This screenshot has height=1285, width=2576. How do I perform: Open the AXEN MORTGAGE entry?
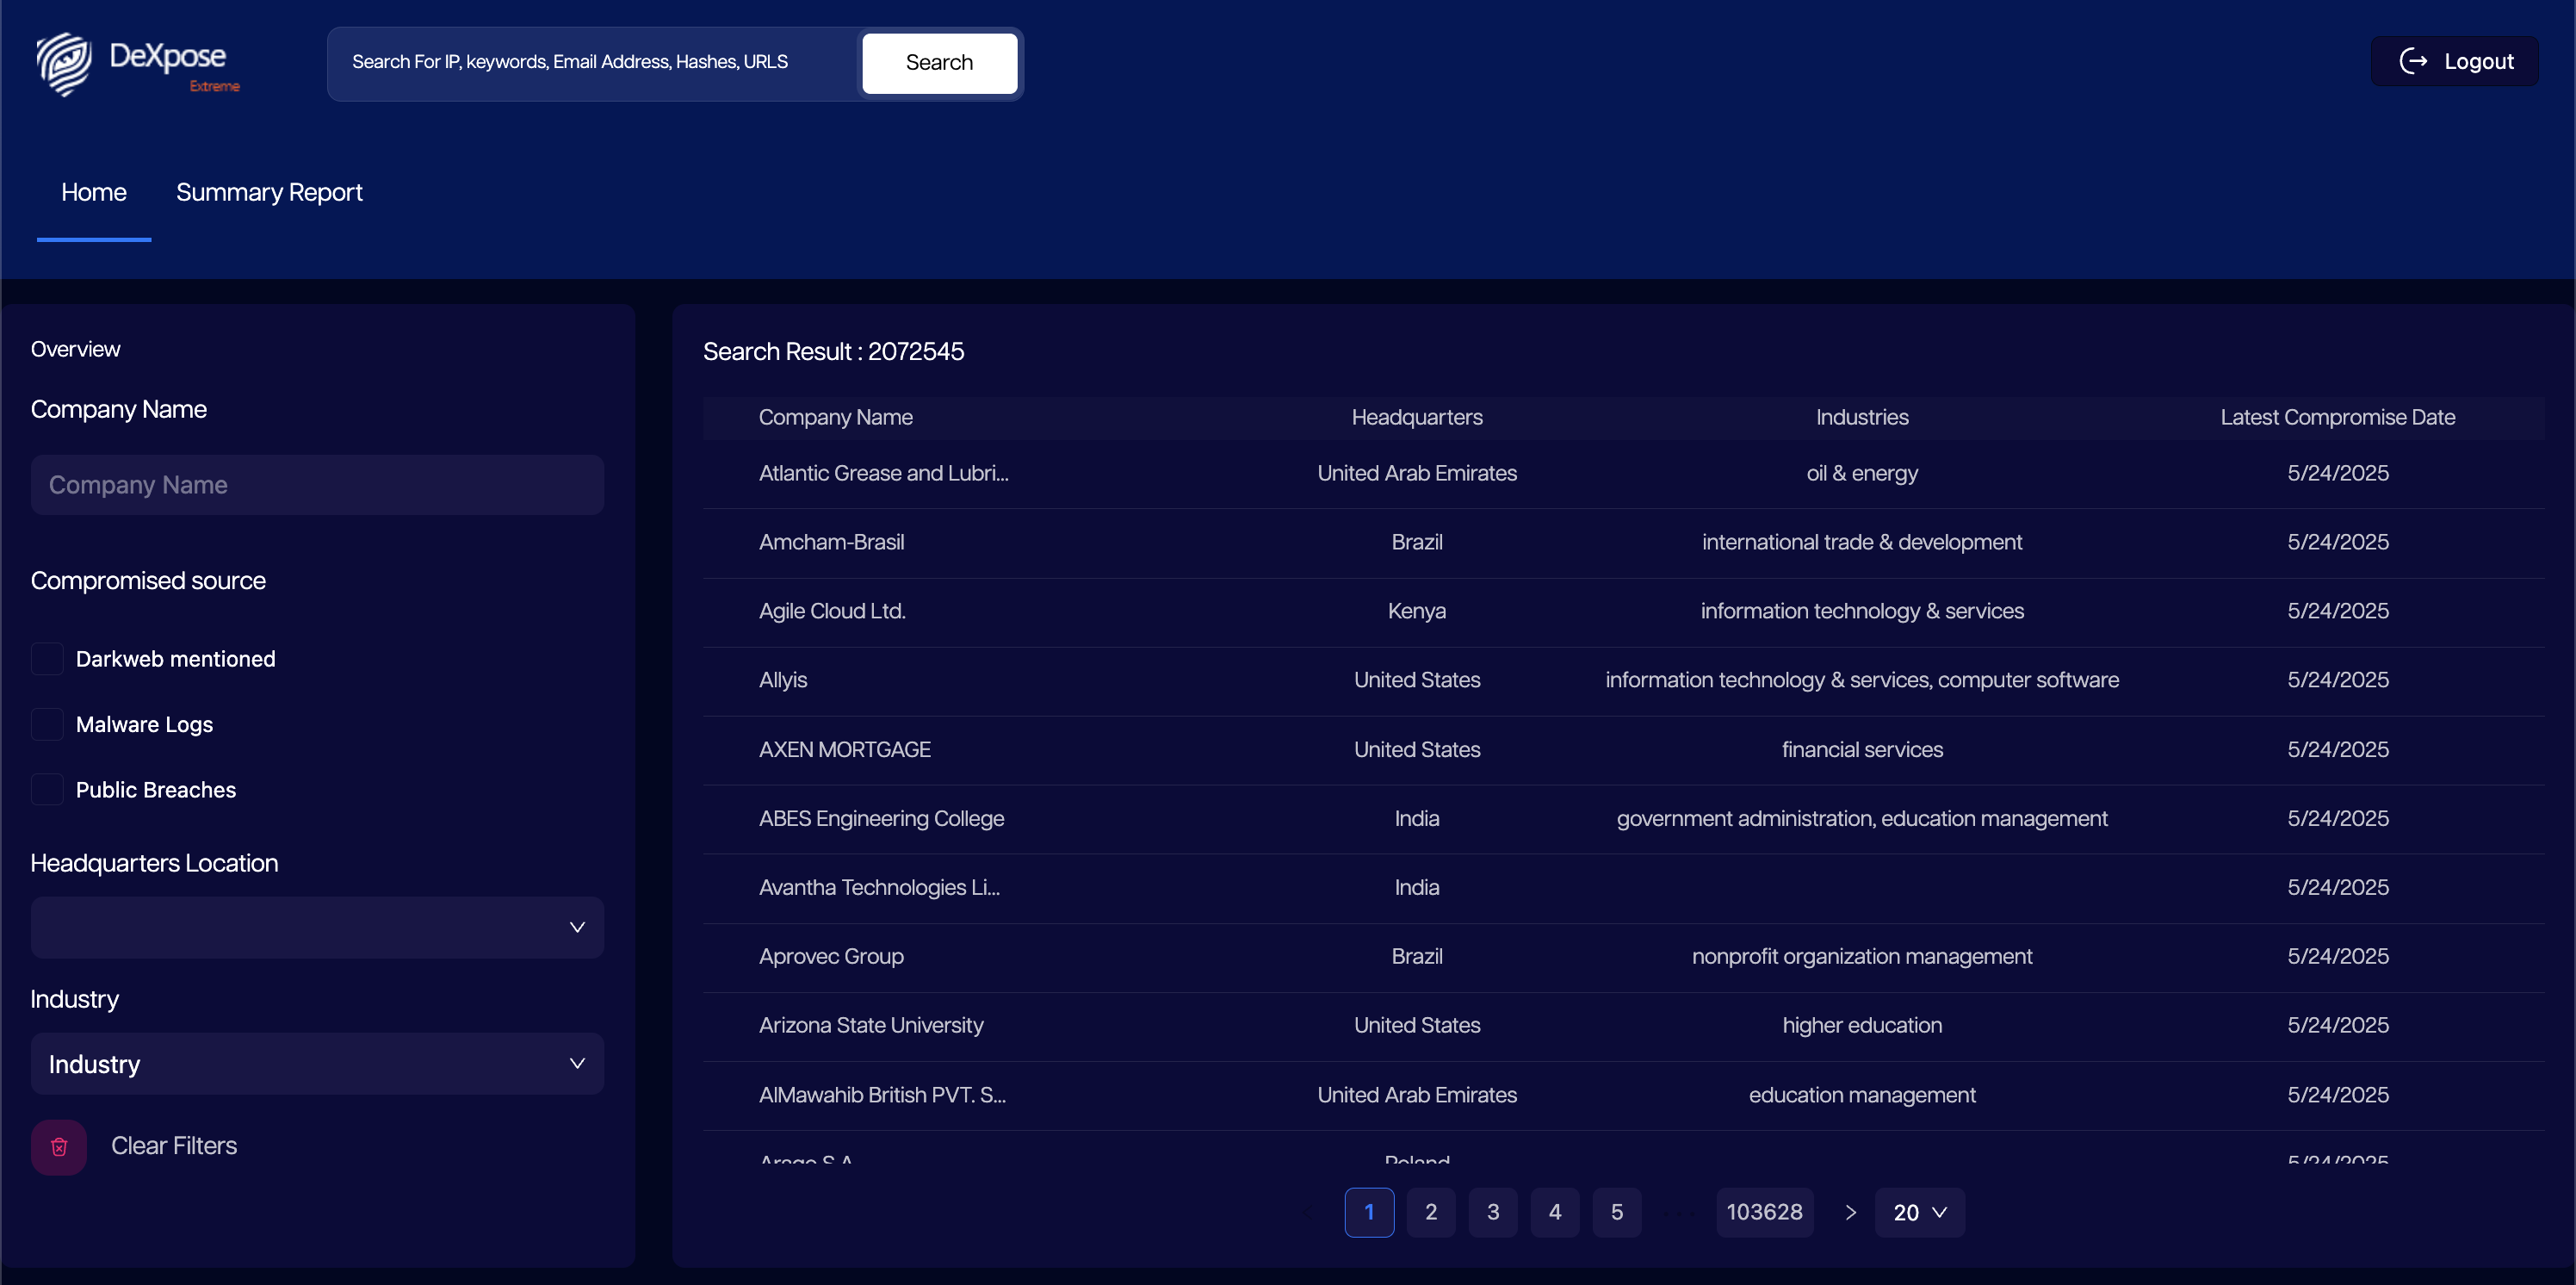pyautogui.click(x=1623, y=750)
